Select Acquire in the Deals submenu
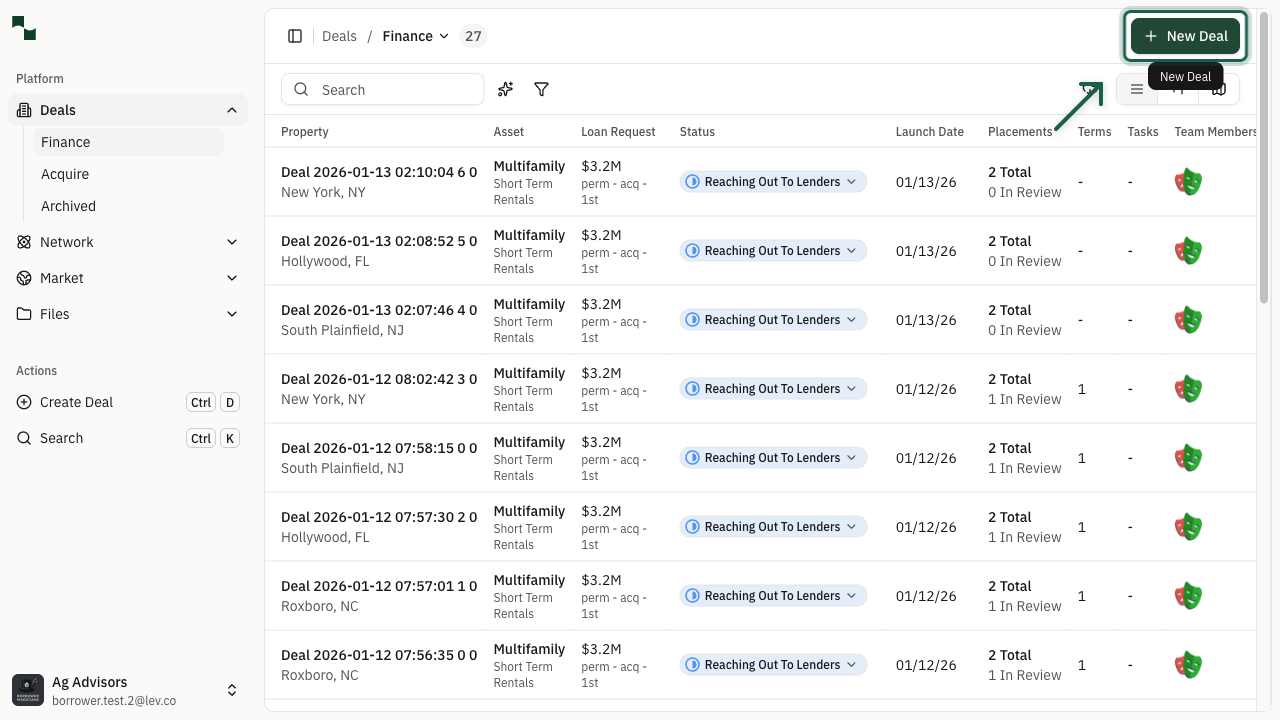 pos(65,174)
